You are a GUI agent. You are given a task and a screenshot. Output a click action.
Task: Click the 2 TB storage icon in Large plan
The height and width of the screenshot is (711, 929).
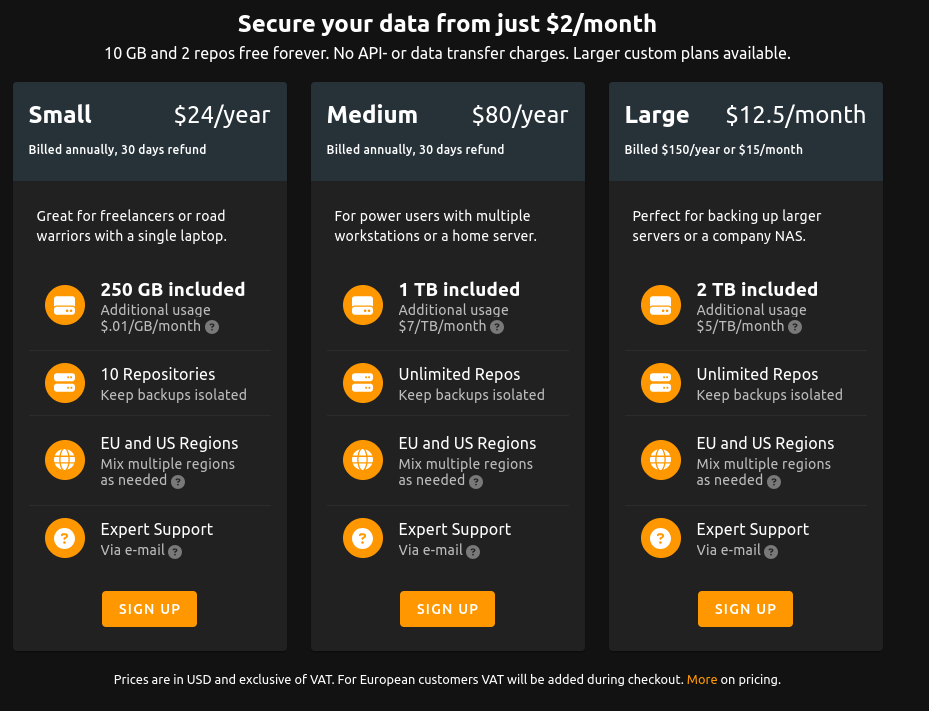(x=660, y=305)
